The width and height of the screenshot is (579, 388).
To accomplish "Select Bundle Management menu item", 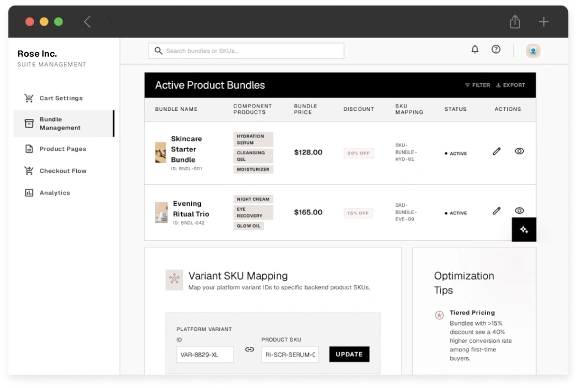I will coord(64,123).
